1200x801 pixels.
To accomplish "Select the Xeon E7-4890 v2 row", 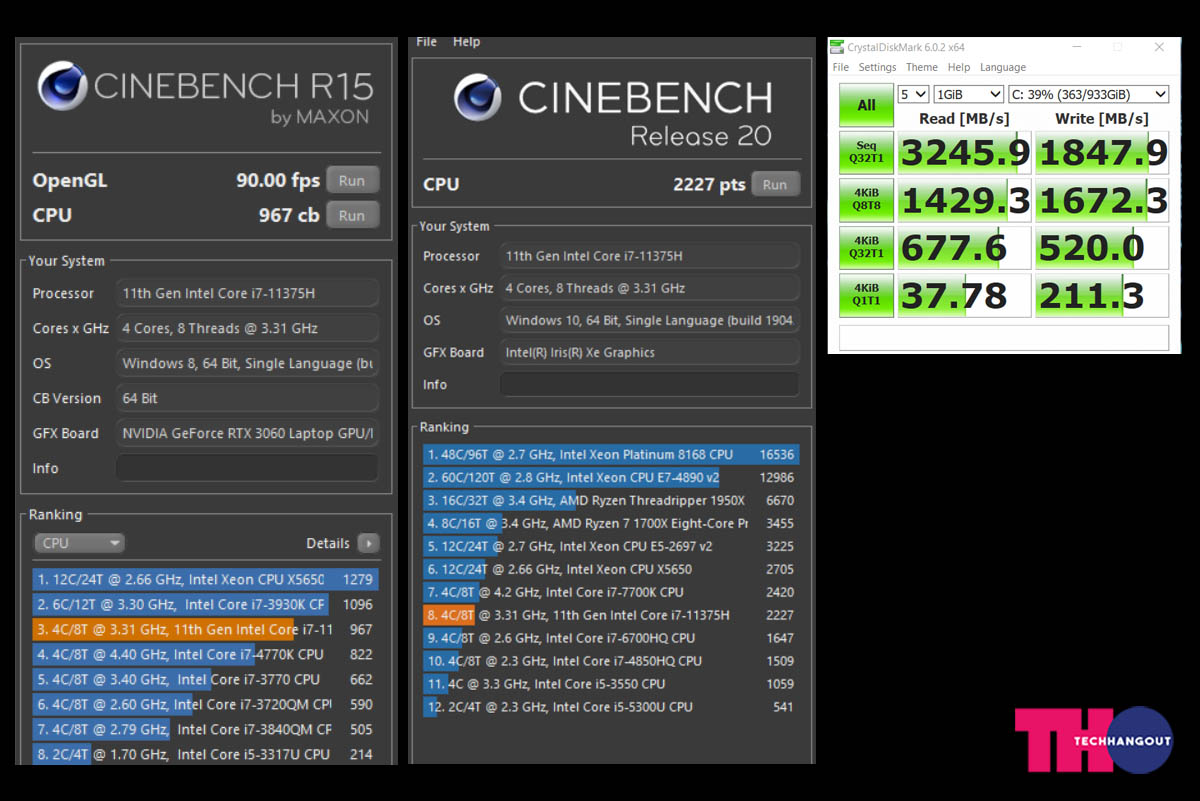I will pyautogui.click(x=611, y=477).
